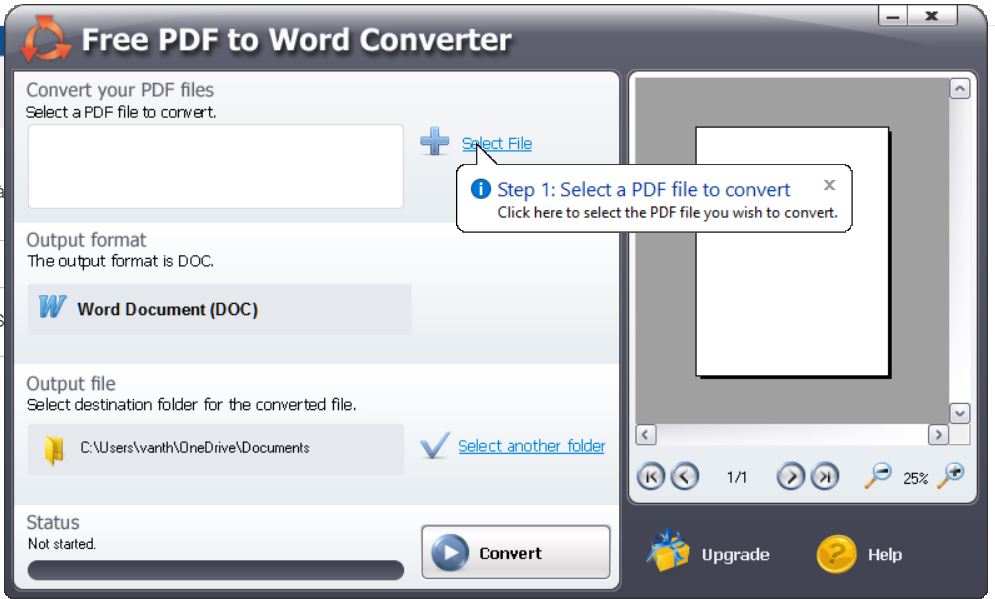This screenshot has height=599, width=995.
Task: Open the Help option
Action: click(x=885, y=555)
